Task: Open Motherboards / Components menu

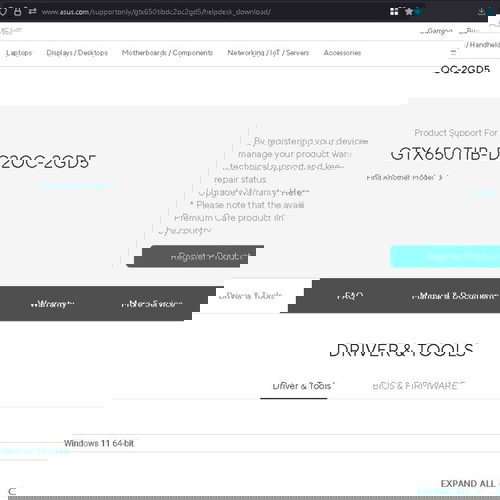Action: coord(167,53)
